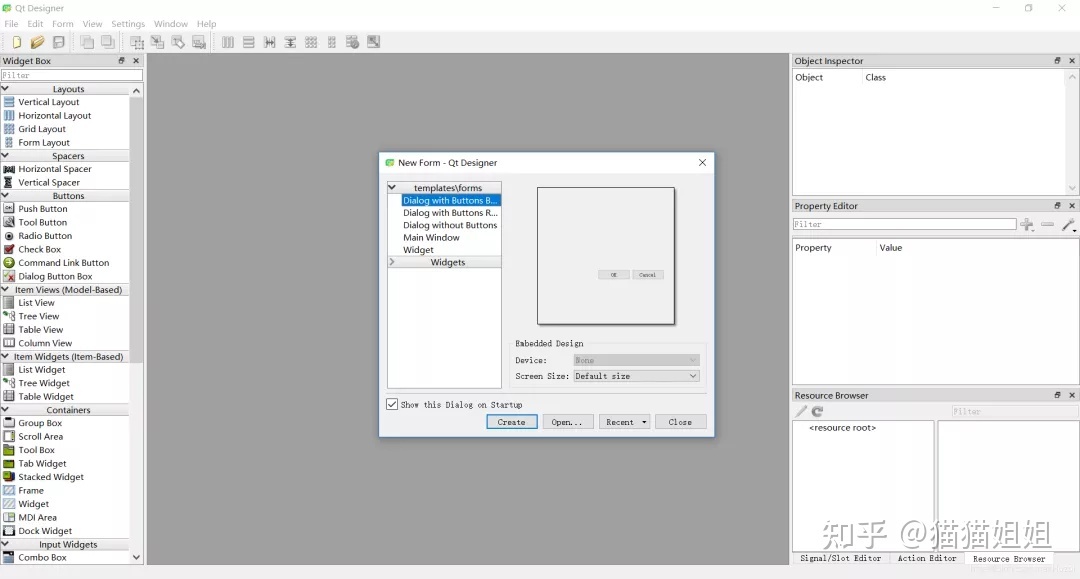
Task: Click the remove dynamic property minus icon
Action: pos(1048,224)
